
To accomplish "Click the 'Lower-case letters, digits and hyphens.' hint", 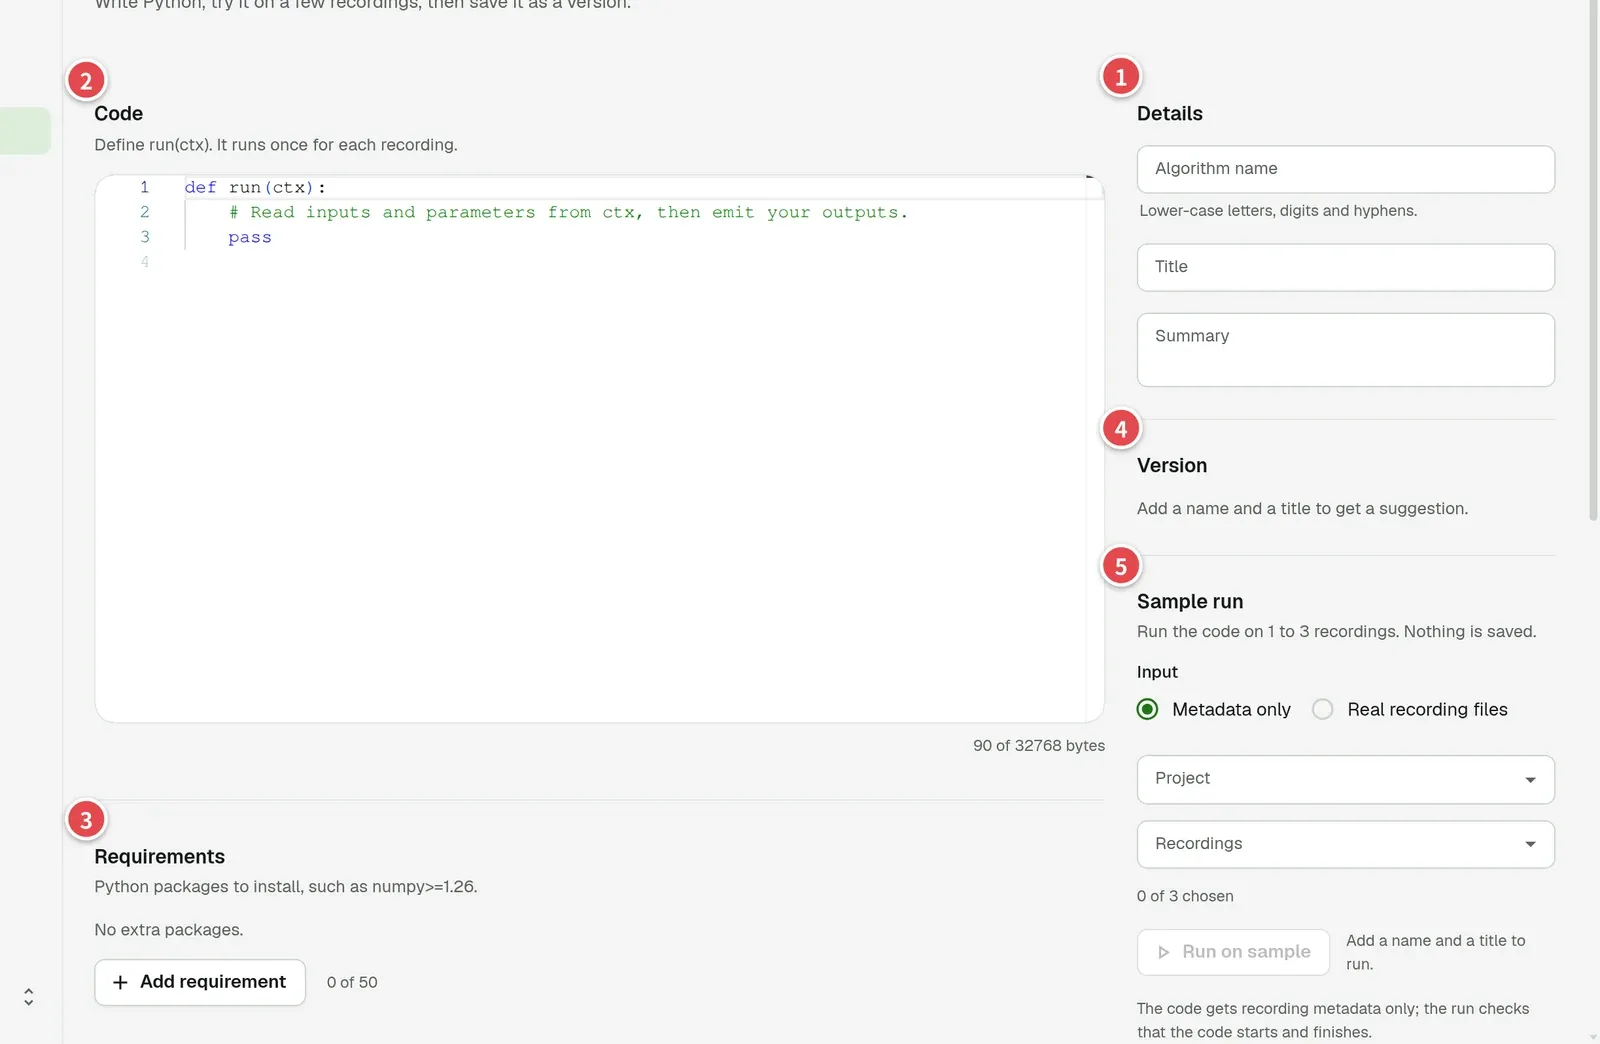I will point(1278,211).
